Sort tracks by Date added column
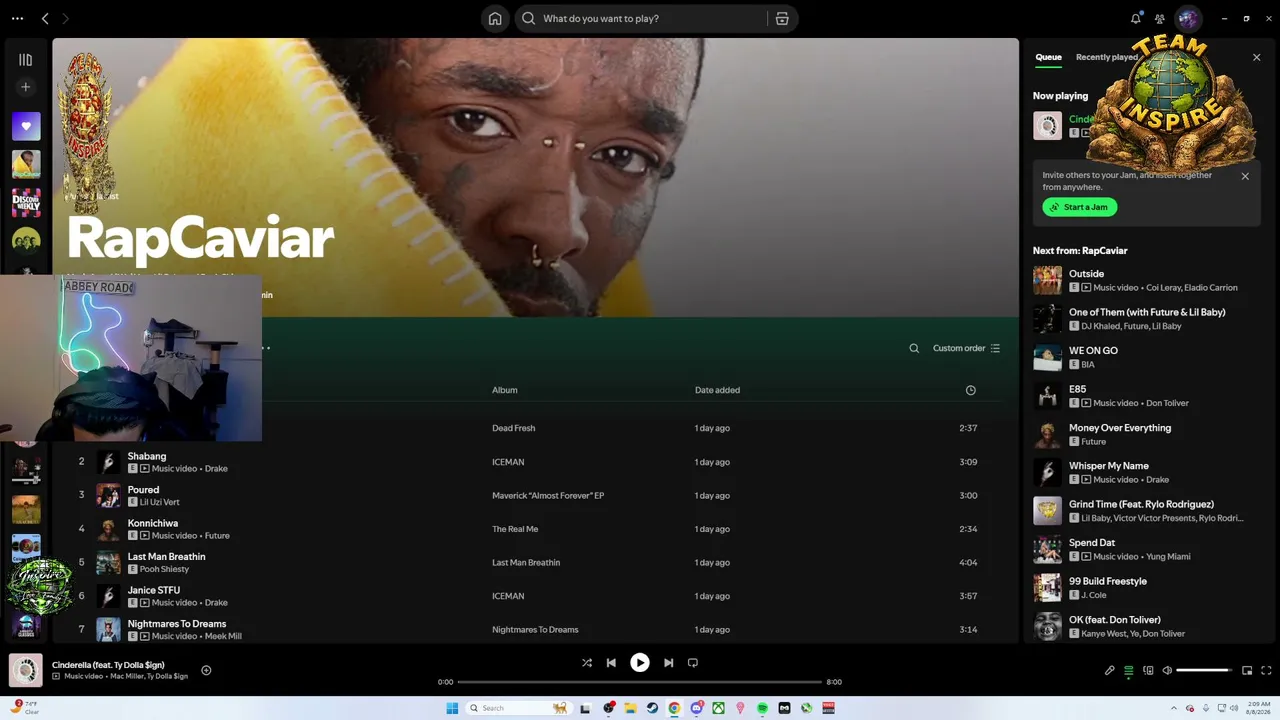The height and width of the screenshot is (720, 1280). point(717,390)
